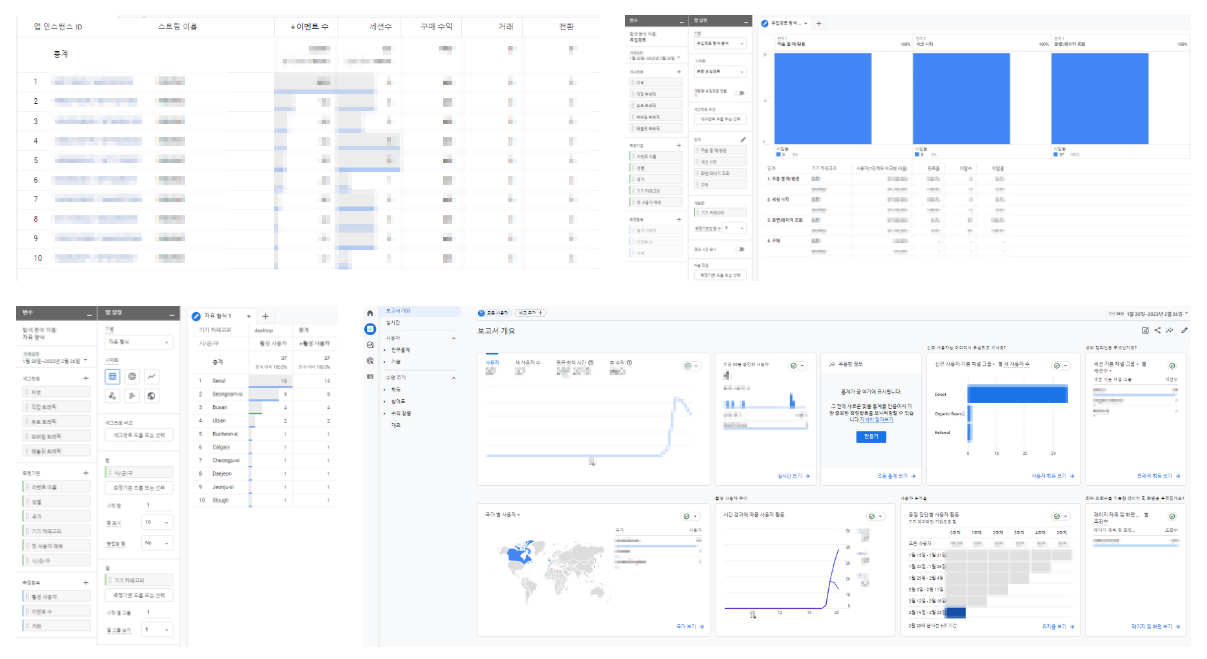The height and width of the screenshot is (659, 1207).
Task: Open the 국가 별 사용자 card title dropdown
Action: click(x=504, y=514)
